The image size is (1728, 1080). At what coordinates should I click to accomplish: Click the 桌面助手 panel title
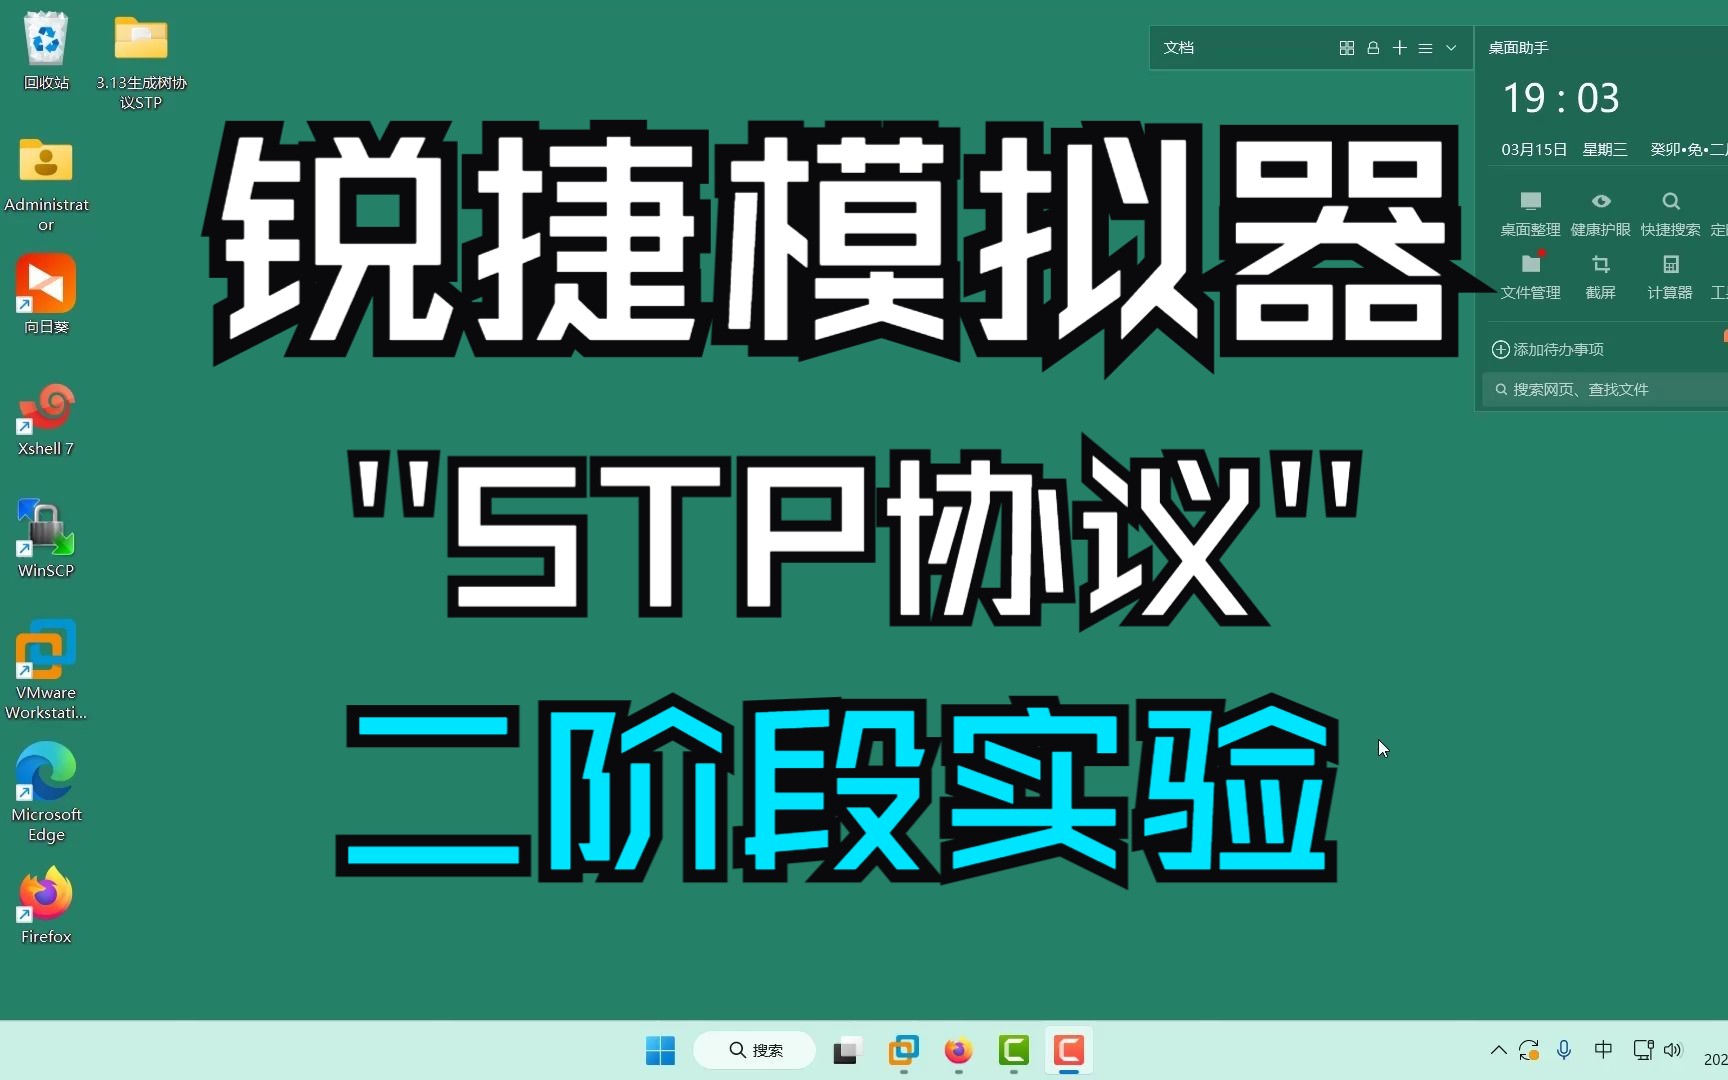[1518, 48]
